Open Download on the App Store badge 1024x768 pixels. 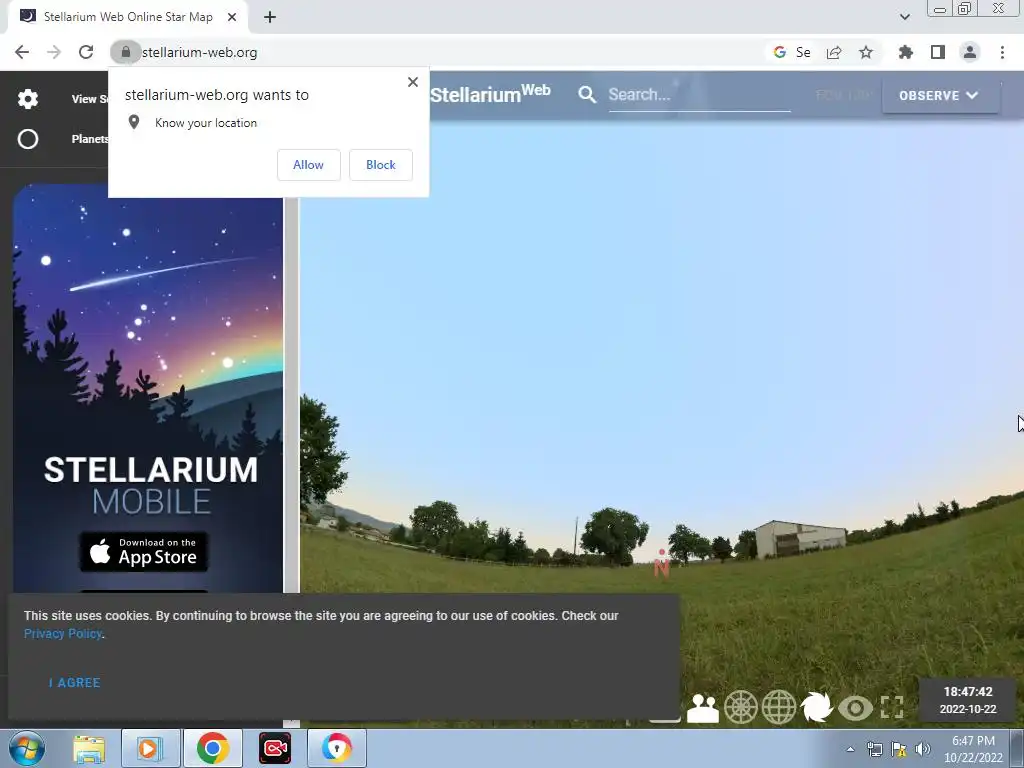(144, 552)
